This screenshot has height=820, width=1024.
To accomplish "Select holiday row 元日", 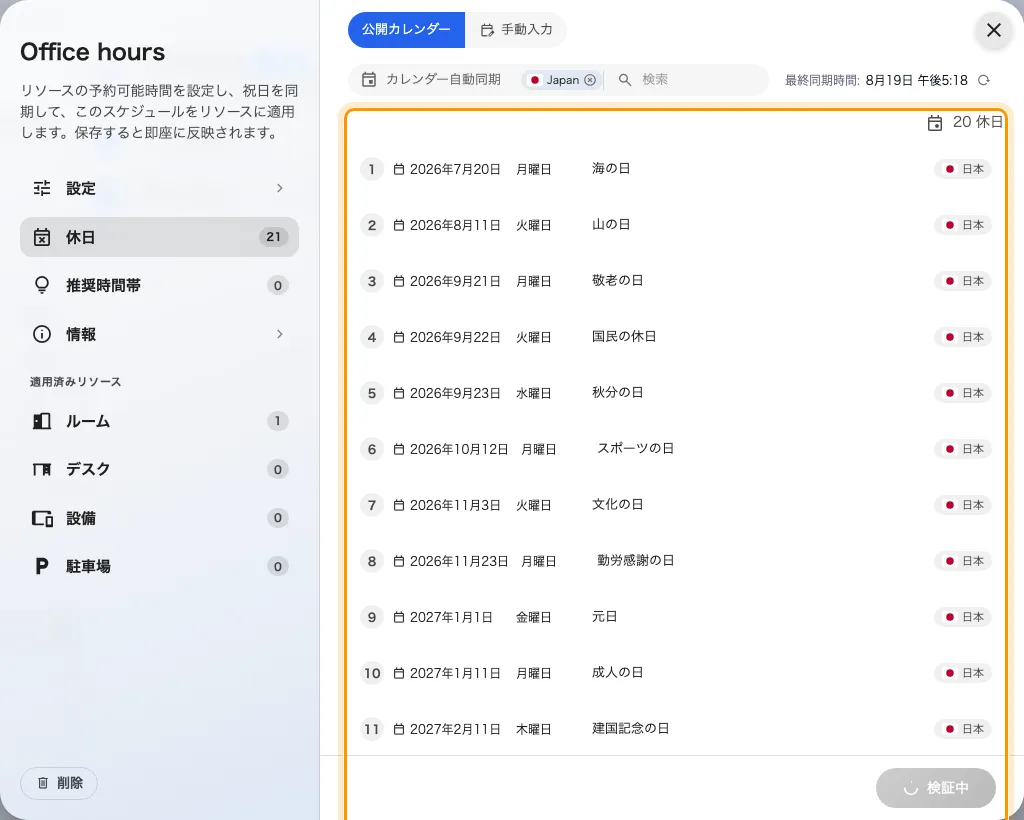I will pos(676,617).
